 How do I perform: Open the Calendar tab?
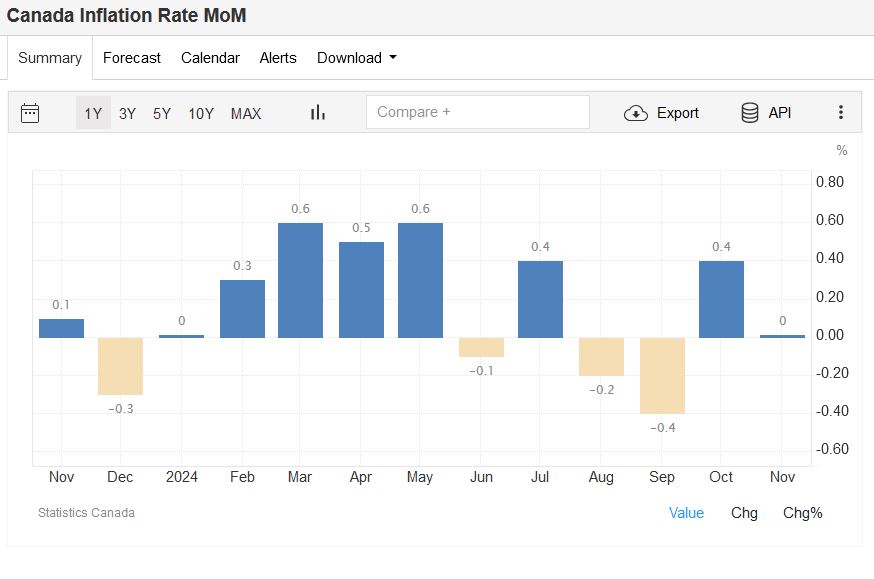pyautogui.click(x=210, y=58)
